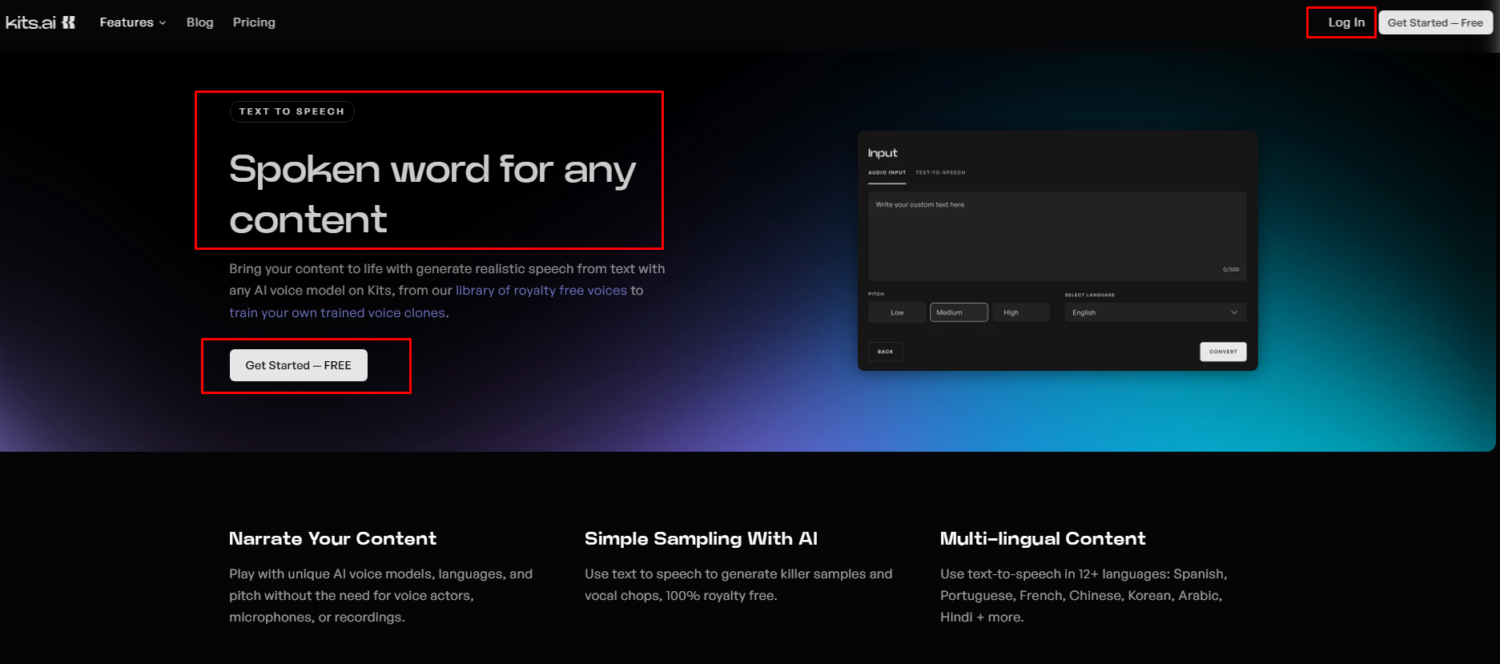Click the 'Write your custom text here' field

[1057, 236]
